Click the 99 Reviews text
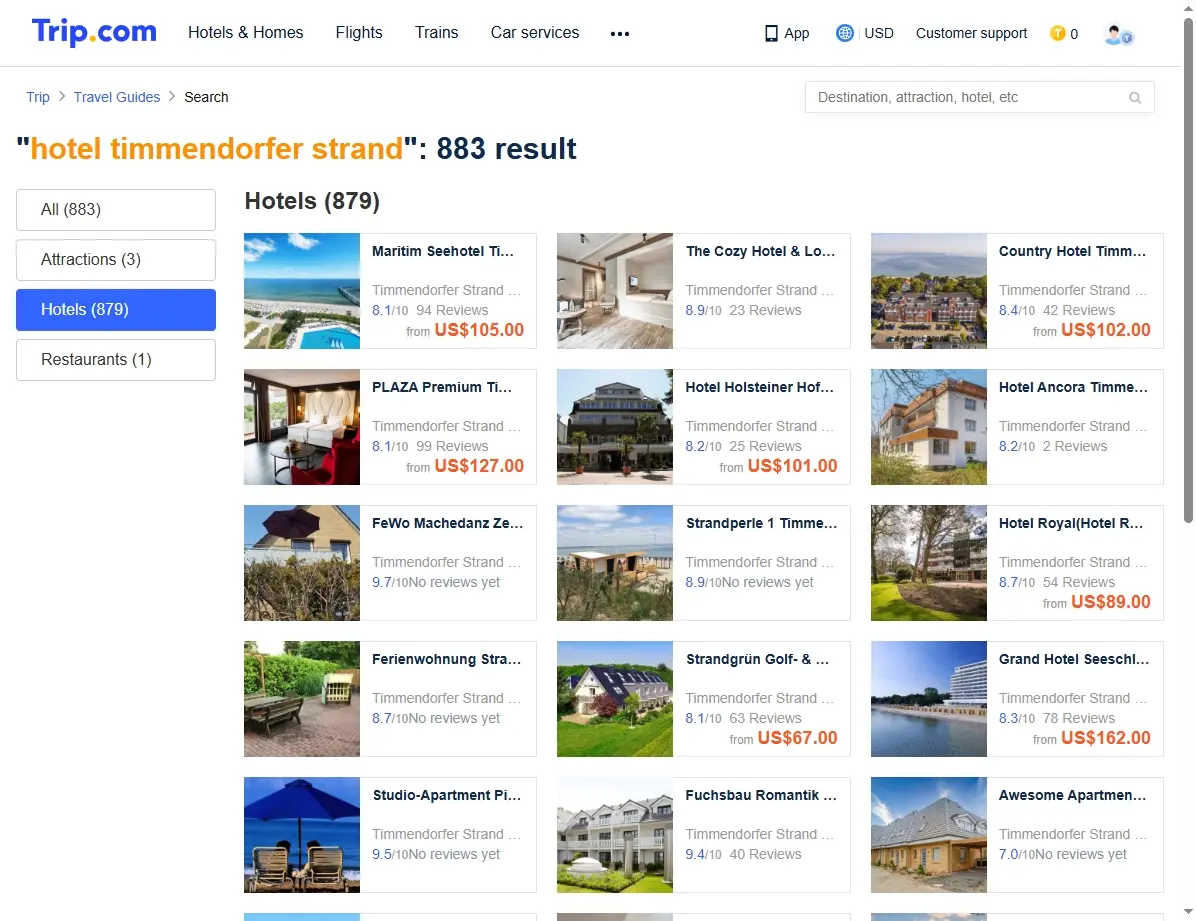This screenshot has width=1196, height=921. (x=452, y=446)
